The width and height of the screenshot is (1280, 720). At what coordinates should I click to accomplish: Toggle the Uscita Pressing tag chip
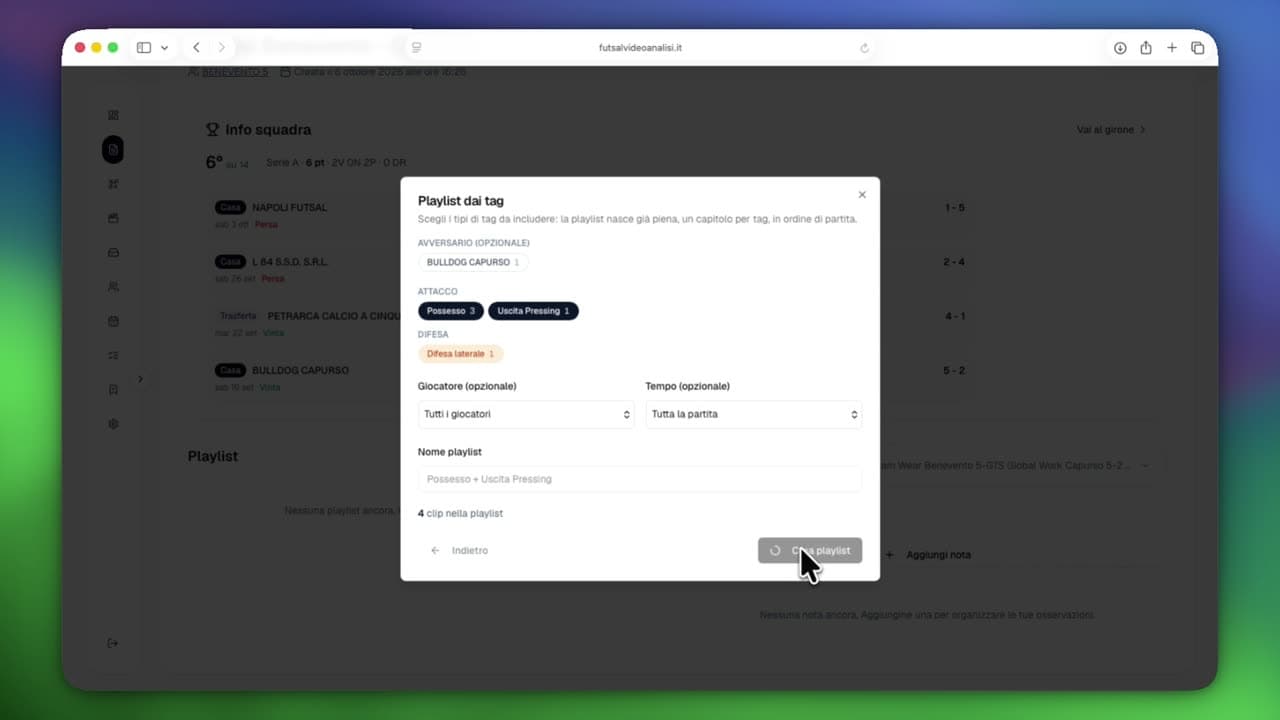coord(533,311)
